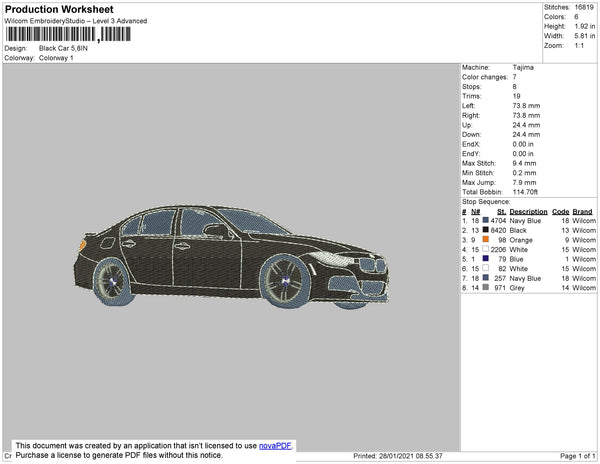Screen dimensions: 600x464
Task: Click the Orange swatch in stop row 3
Action: coord(486,239)
